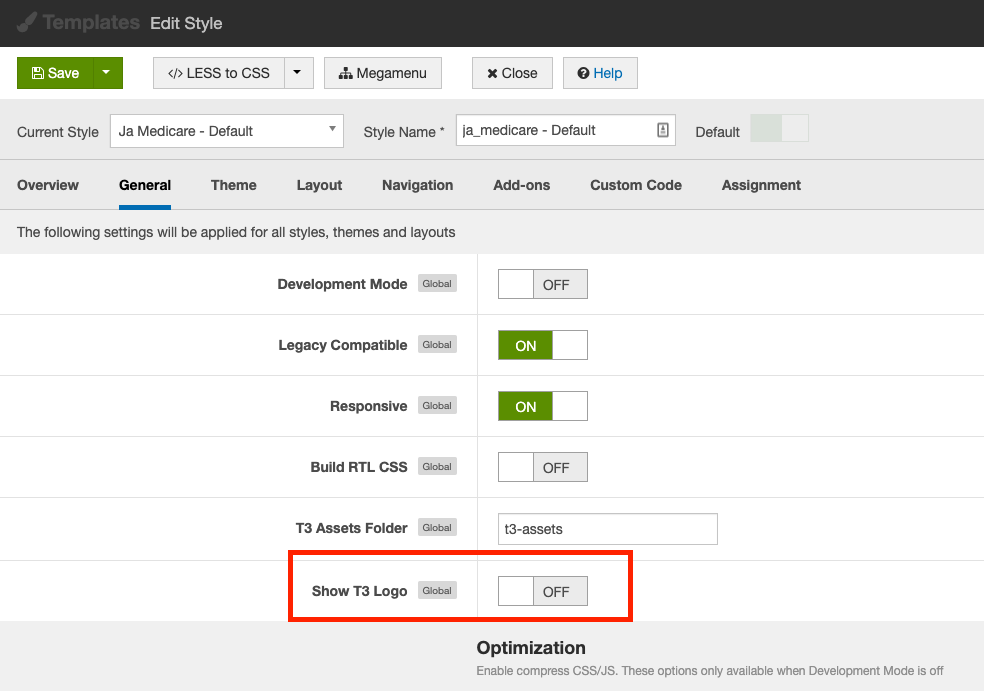This screenshot has width=984, height=691.
Task: Toggle the Default style switch
Action: (x=779, y=128)
